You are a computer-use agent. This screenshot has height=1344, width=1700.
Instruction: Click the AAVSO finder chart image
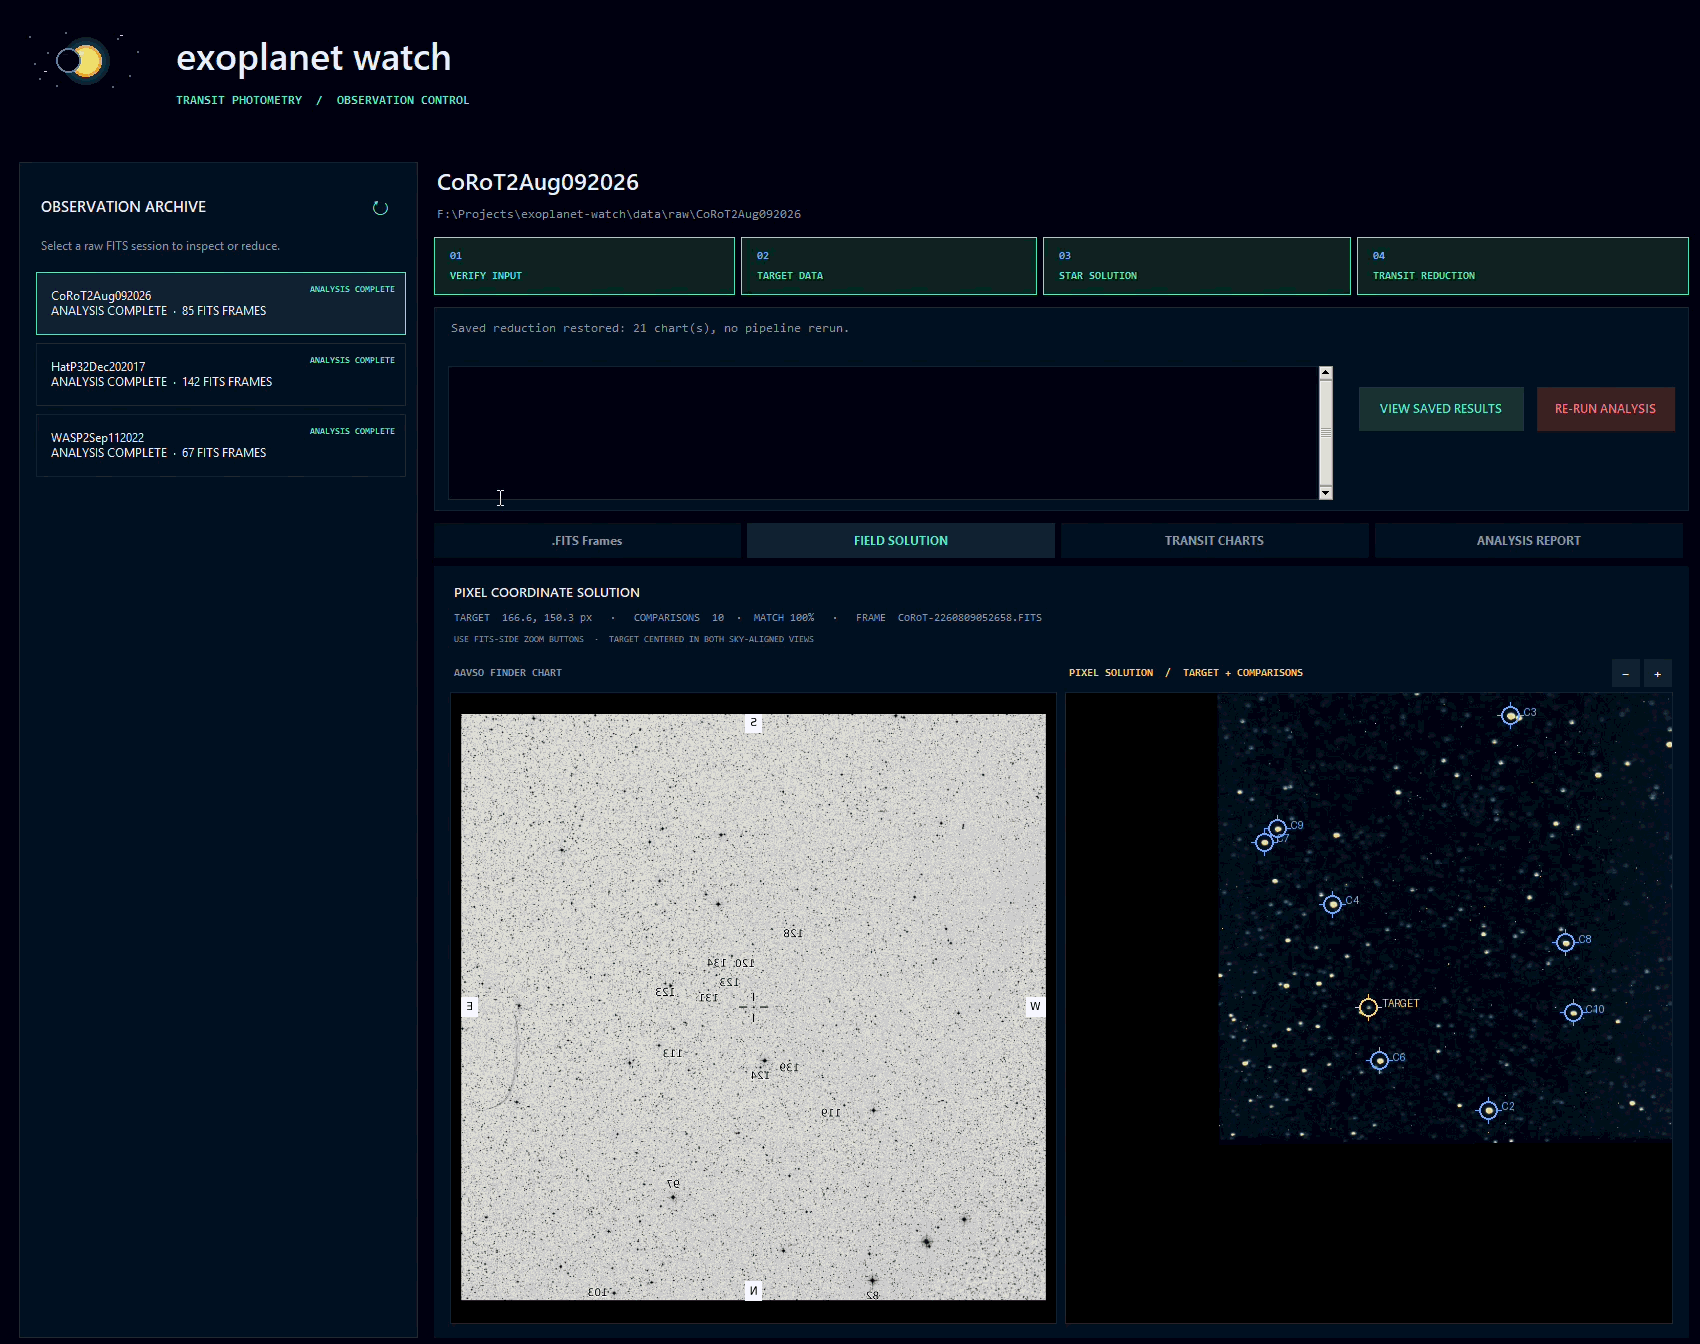click(753, 1007)
